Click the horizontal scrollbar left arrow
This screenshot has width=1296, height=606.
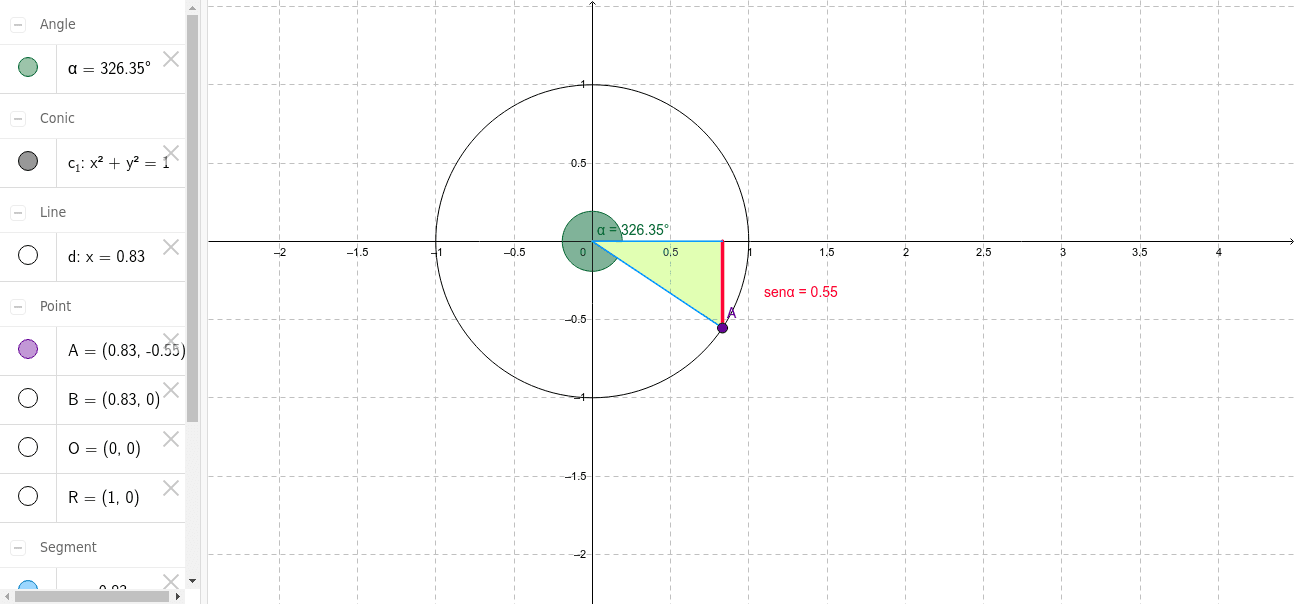[6, 596]
